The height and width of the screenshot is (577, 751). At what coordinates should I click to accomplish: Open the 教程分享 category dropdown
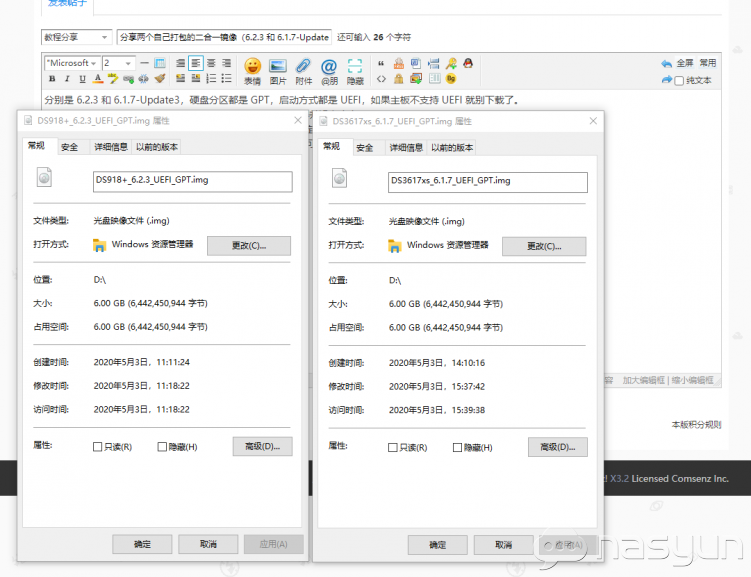point(76,37)
